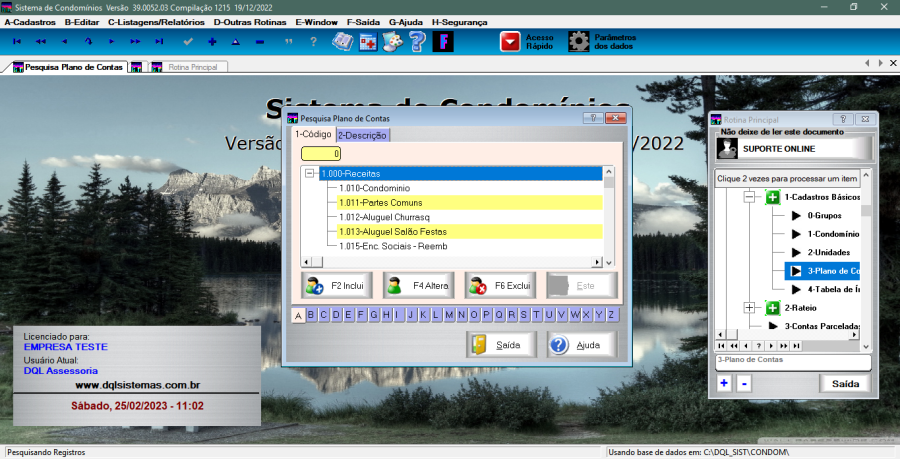The width and height of the screenshot is (900, 459).
Task: Expand the 2-Rateio tree node
Action: point(749,307)
